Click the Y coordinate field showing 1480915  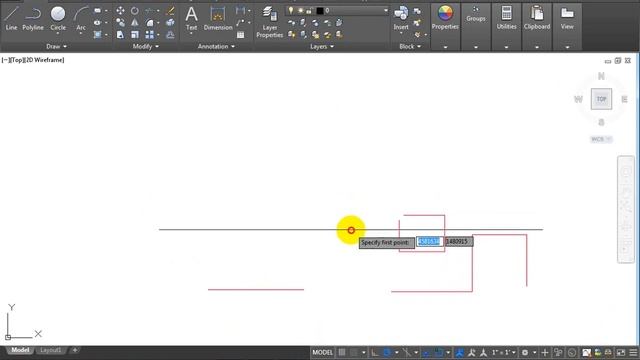tap(459, 242)
